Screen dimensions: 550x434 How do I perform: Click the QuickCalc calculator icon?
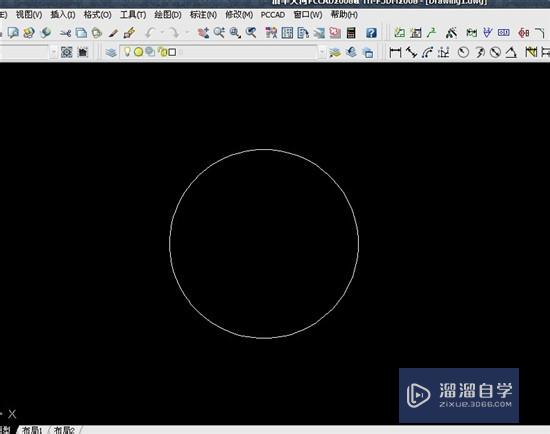click(x=351, y=33)
